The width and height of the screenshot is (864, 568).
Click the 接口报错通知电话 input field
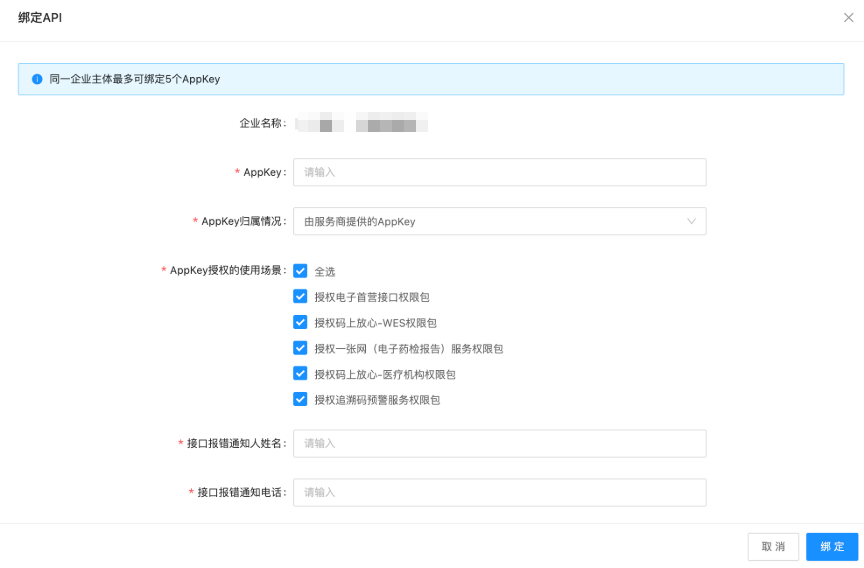click(498, 492)
